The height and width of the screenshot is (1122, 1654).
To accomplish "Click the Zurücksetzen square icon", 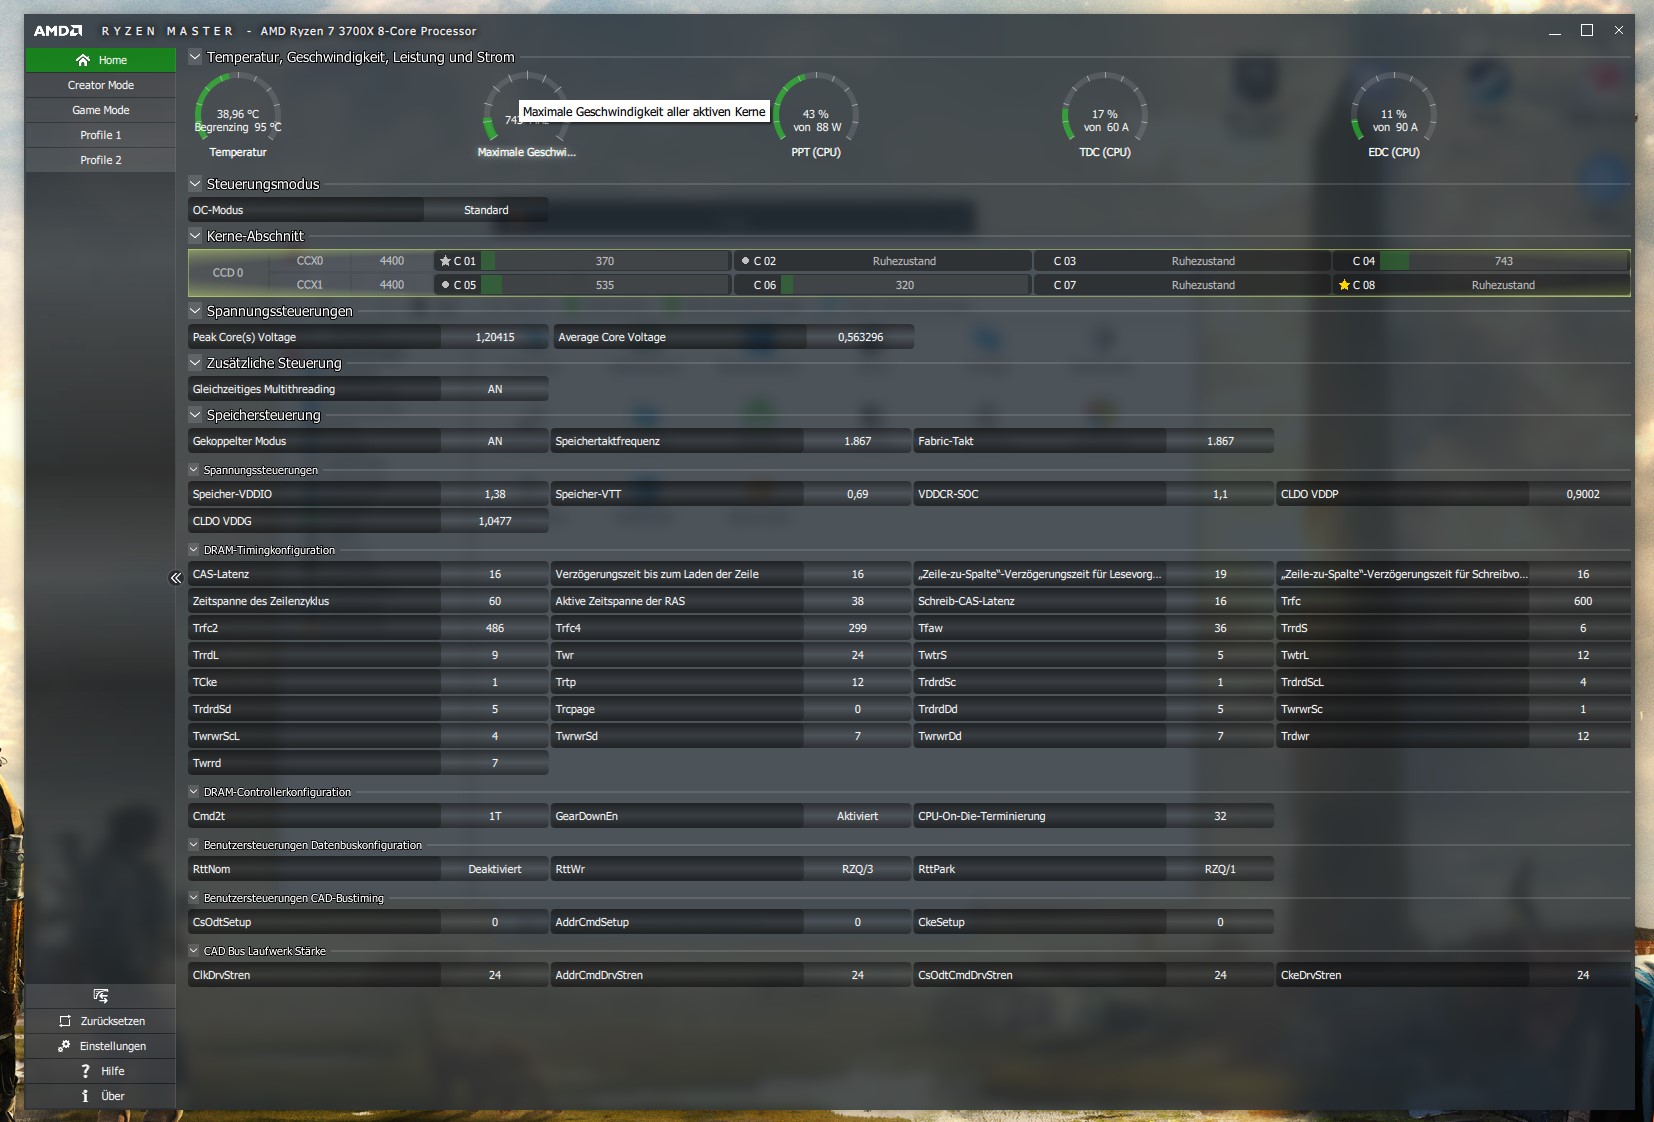I will tap(65, 1021).
